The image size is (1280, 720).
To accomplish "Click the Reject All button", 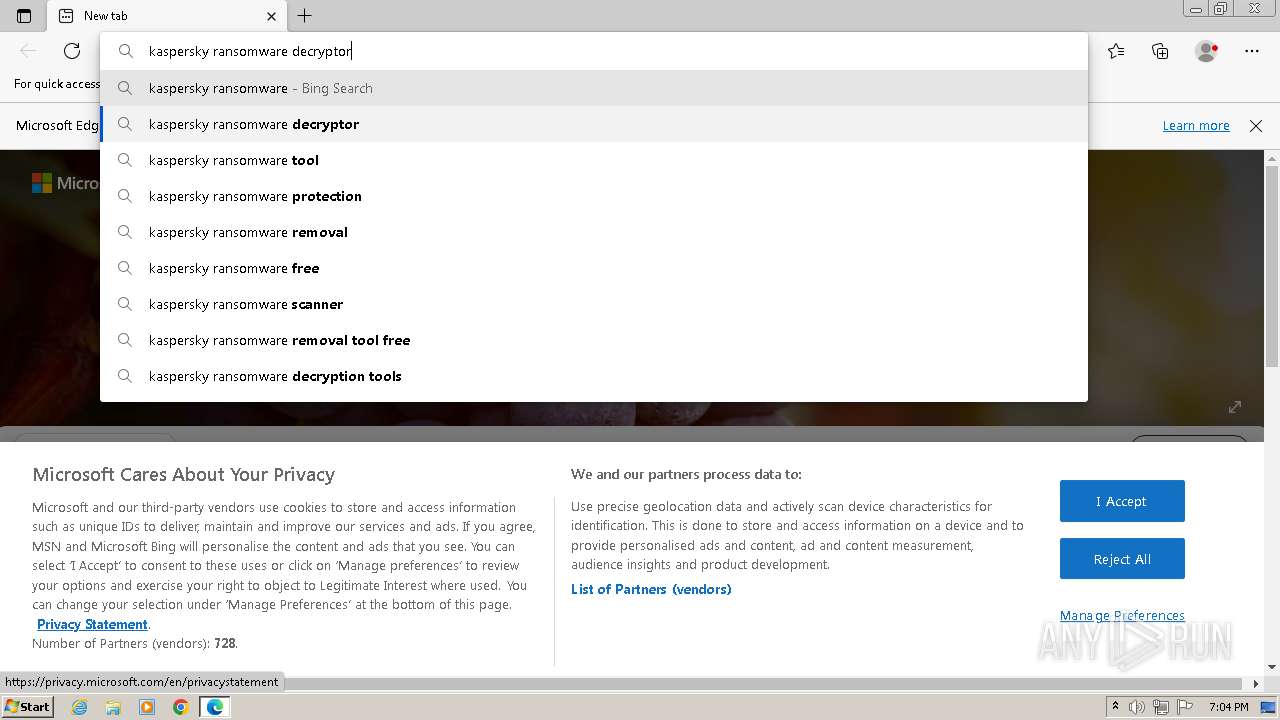I will coord(1122,559).
